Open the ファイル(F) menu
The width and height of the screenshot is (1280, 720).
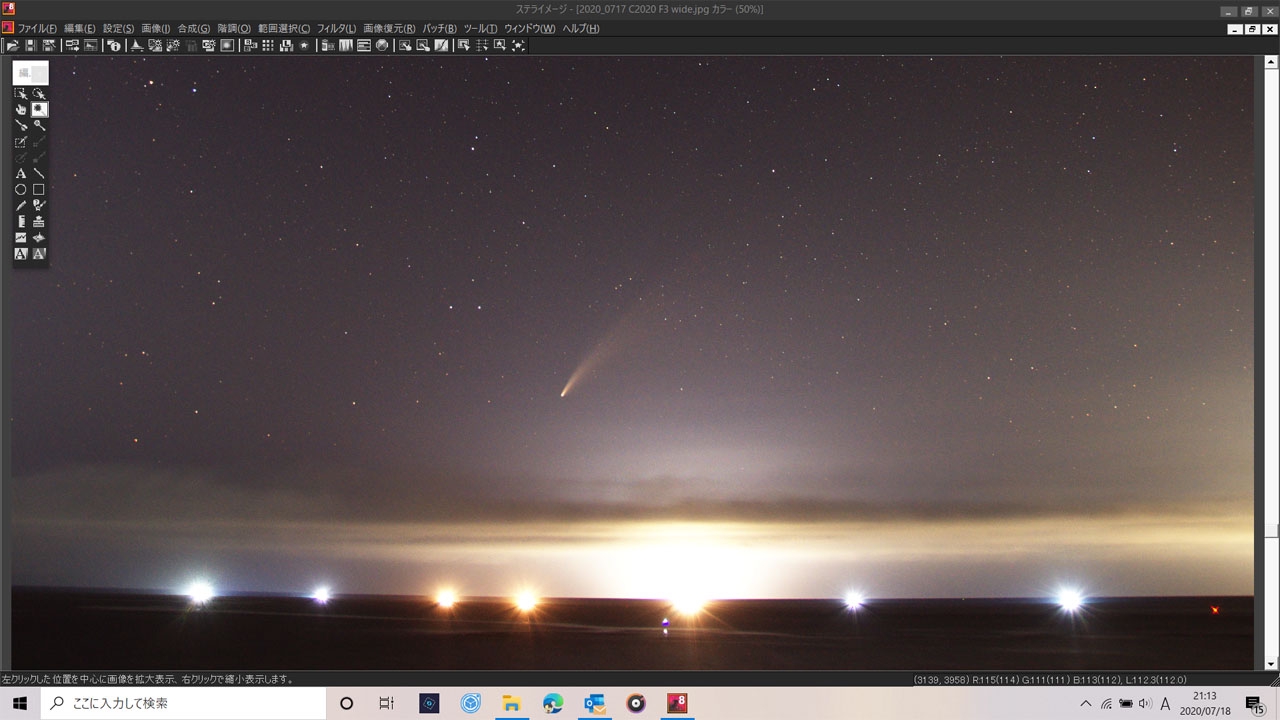point(37,29)
